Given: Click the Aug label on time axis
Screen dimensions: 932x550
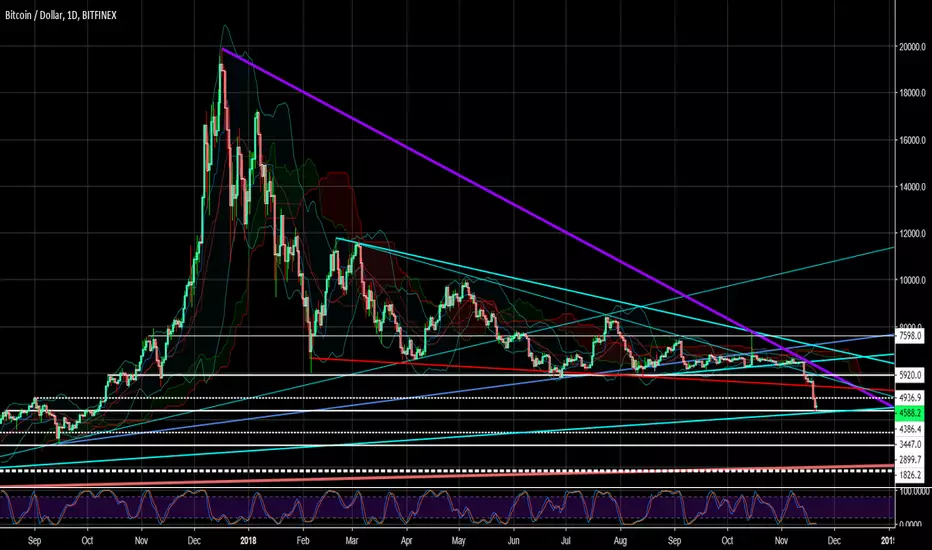Looking at the screenshot, I should (621, 540).
